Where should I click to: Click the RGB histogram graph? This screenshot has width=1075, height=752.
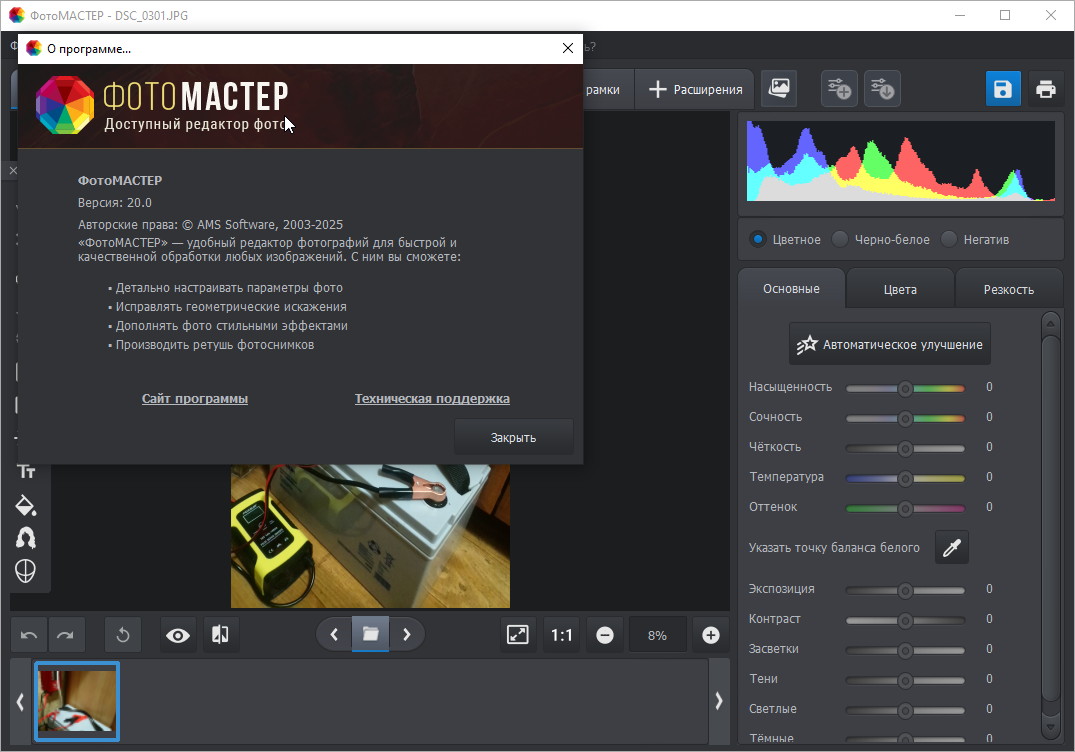900,161
